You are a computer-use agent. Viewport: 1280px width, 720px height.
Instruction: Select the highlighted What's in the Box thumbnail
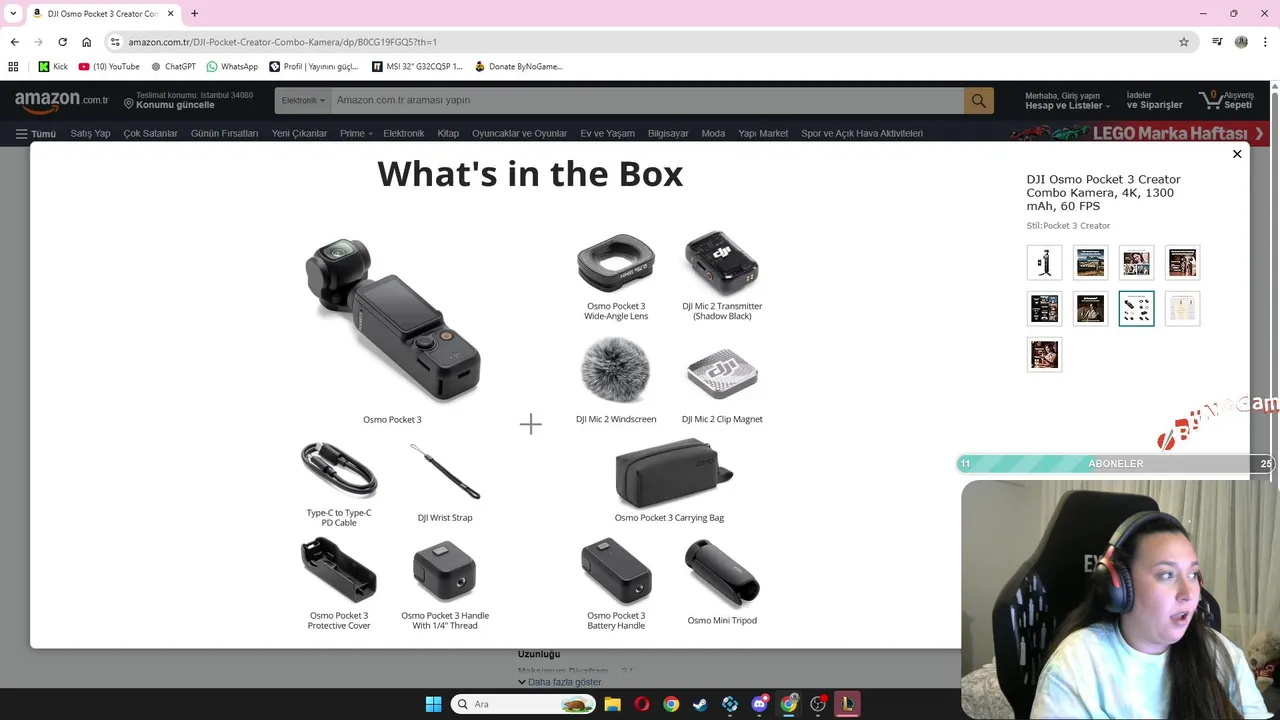pos(1136,309)
